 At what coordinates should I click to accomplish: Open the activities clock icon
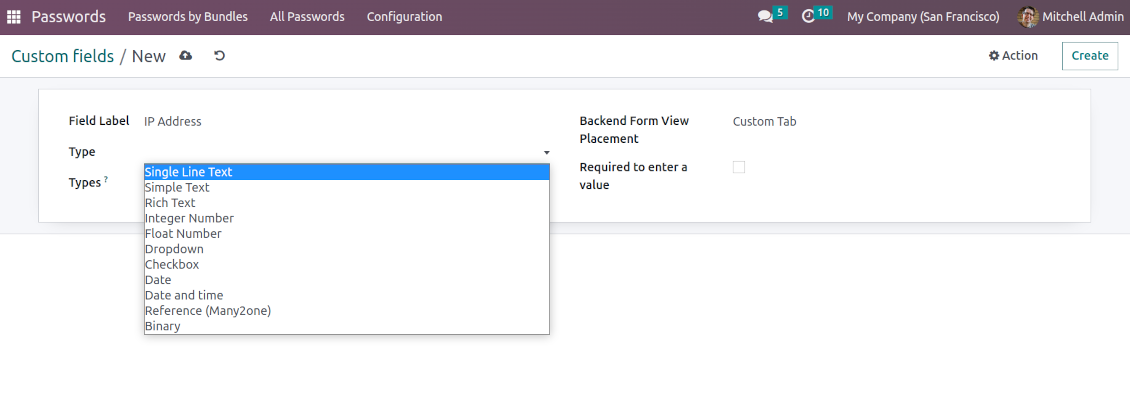click(809, 17)
